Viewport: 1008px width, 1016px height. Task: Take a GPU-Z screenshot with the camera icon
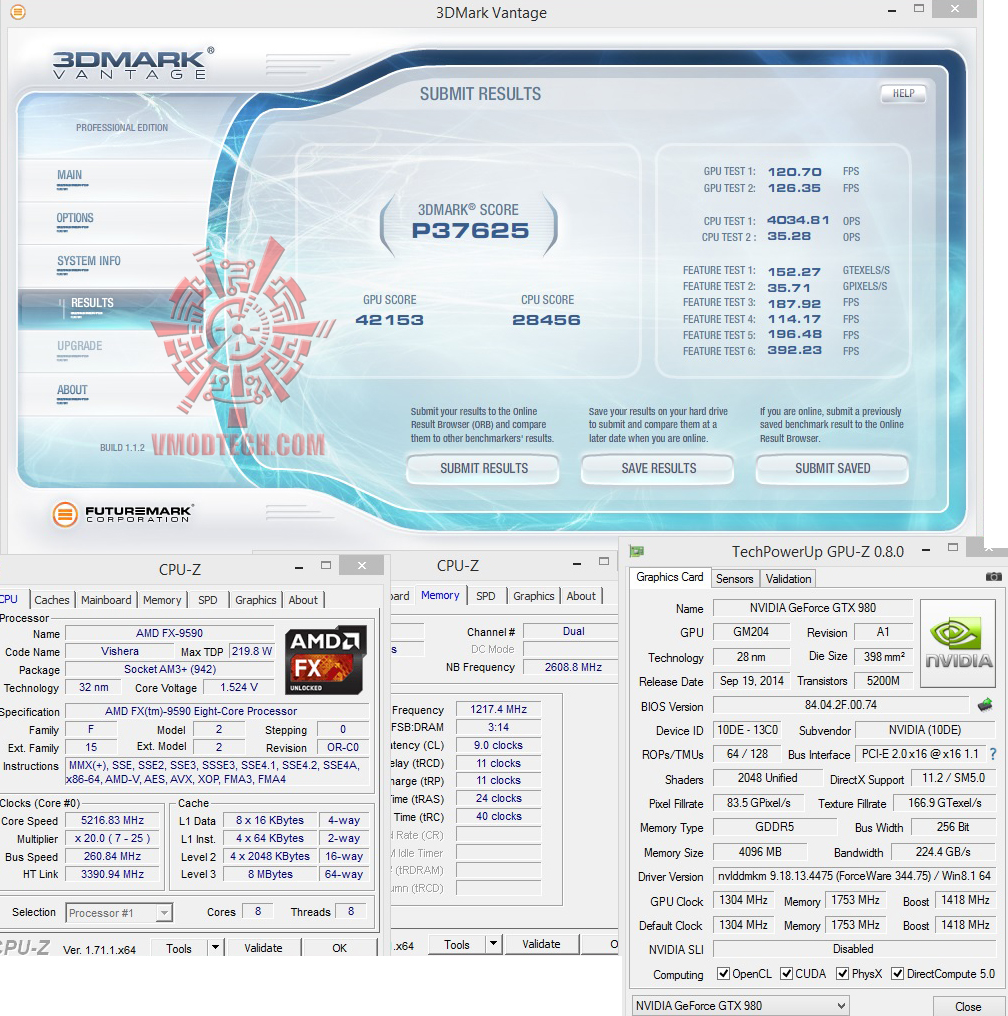pos(993,577)
